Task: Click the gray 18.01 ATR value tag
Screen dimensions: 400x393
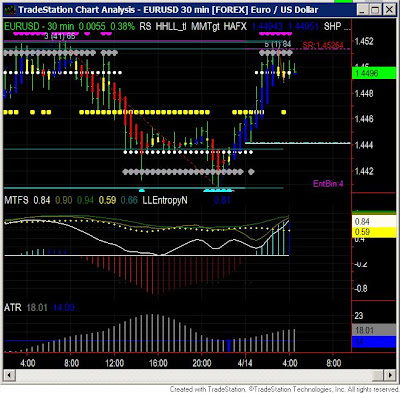Action: pyautogui.click(x=374, y=330)
